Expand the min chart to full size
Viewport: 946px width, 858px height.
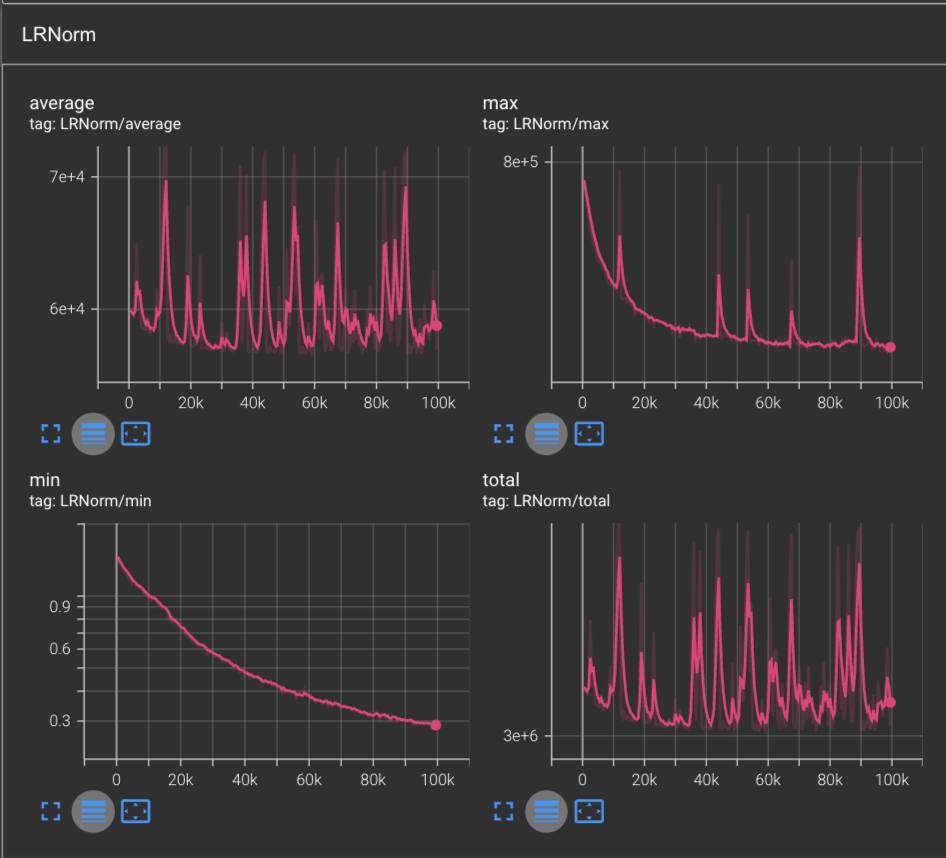51,811
